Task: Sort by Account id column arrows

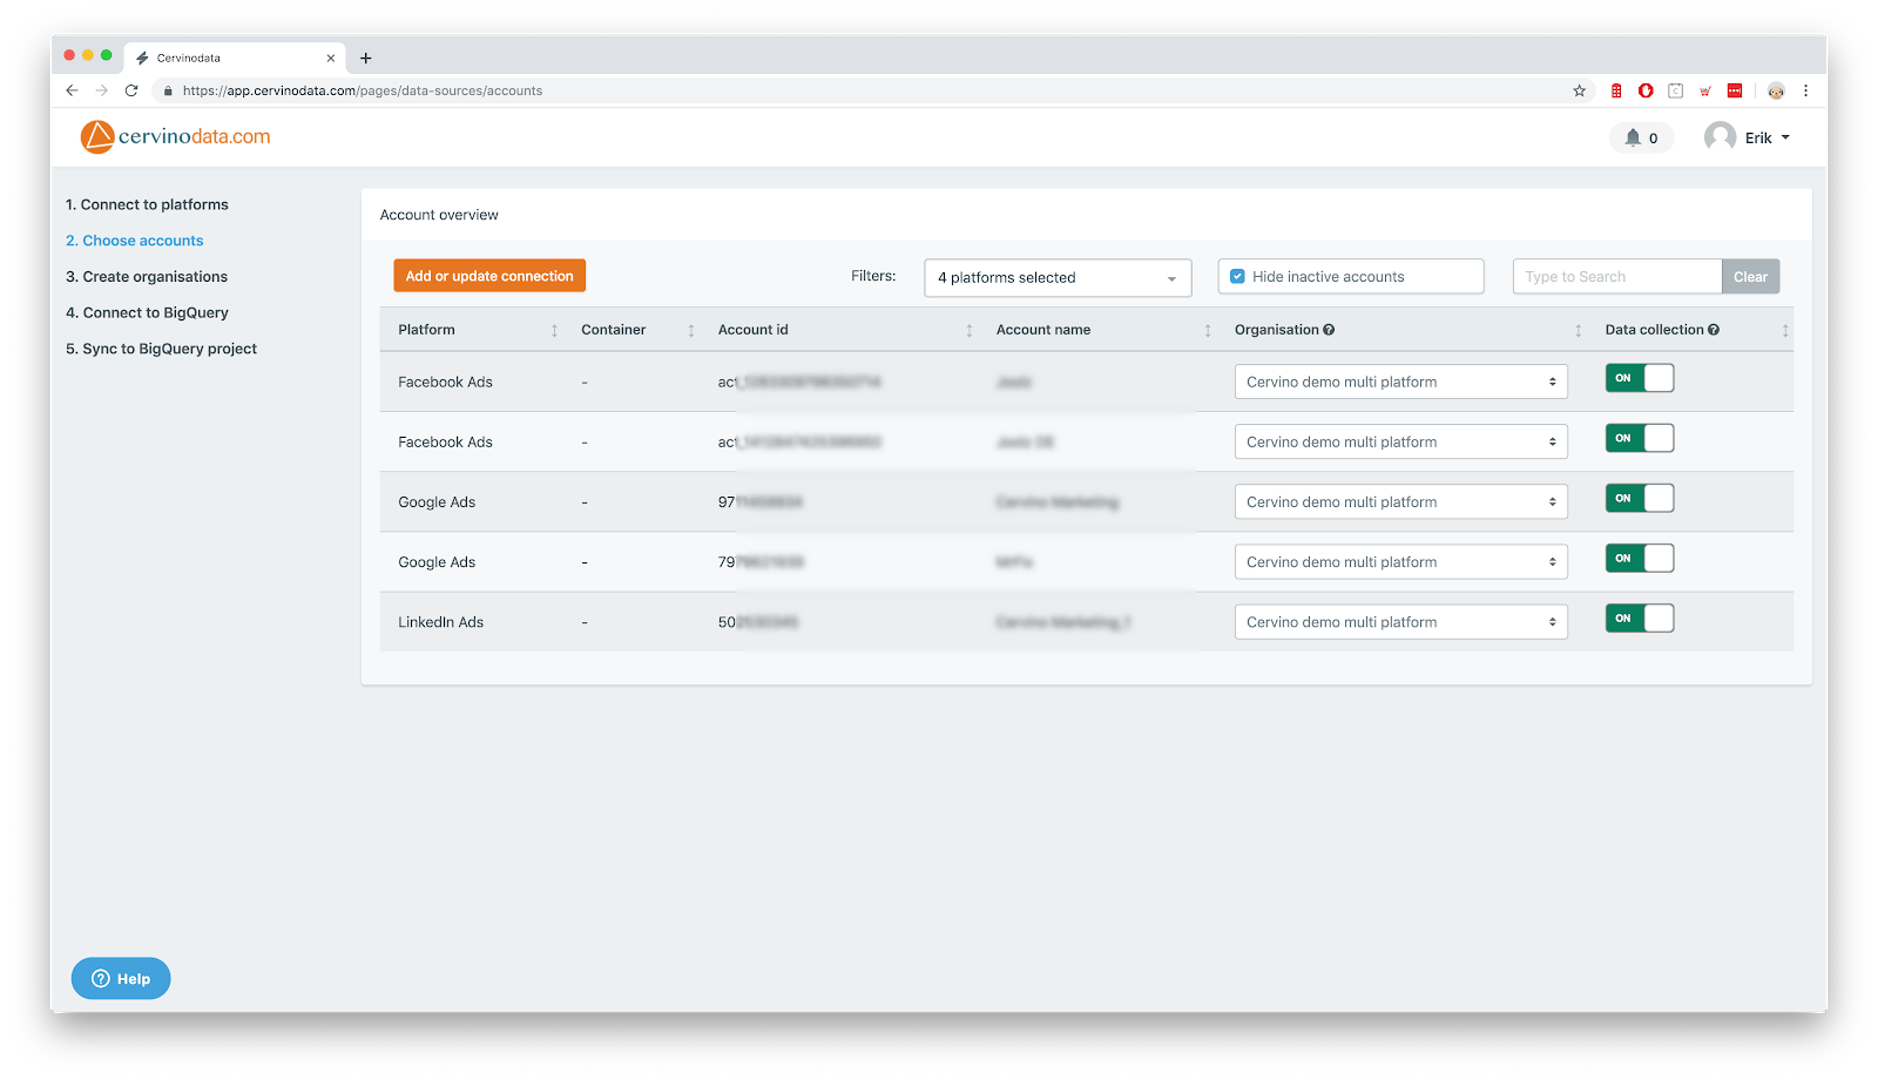Action: point(968,331)
